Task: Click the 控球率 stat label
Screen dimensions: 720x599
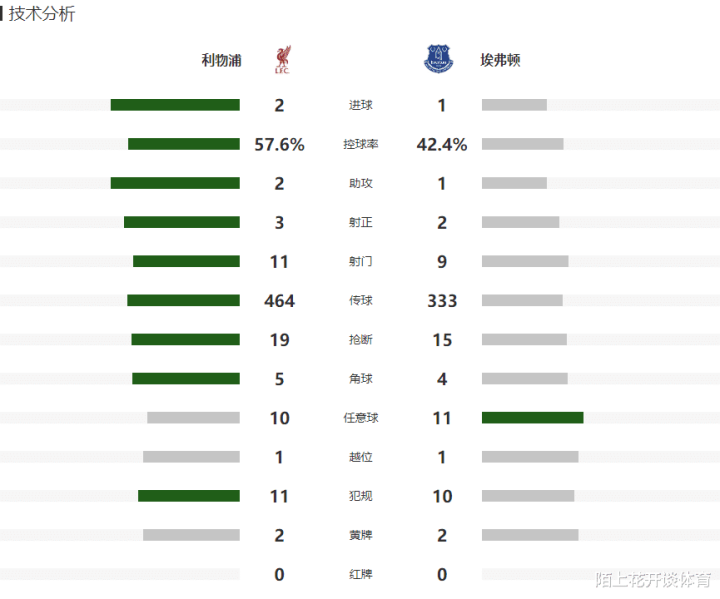Action: click(360, 145)
